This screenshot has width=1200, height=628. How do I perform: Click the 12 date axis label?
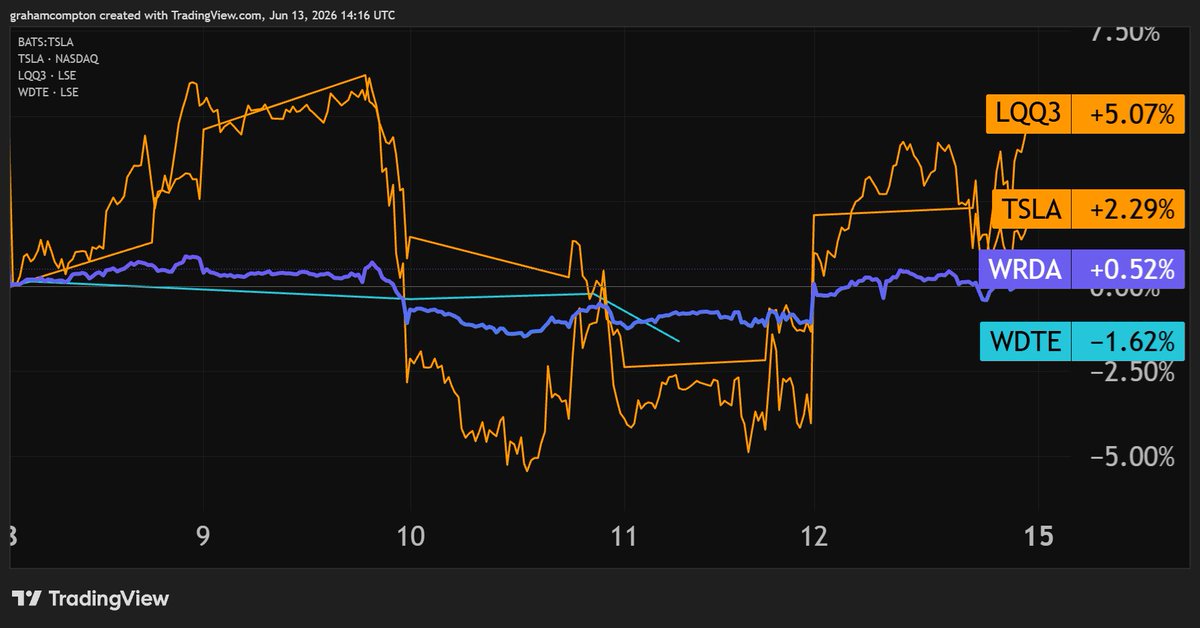pyautogui.click(x=815, y=536)
